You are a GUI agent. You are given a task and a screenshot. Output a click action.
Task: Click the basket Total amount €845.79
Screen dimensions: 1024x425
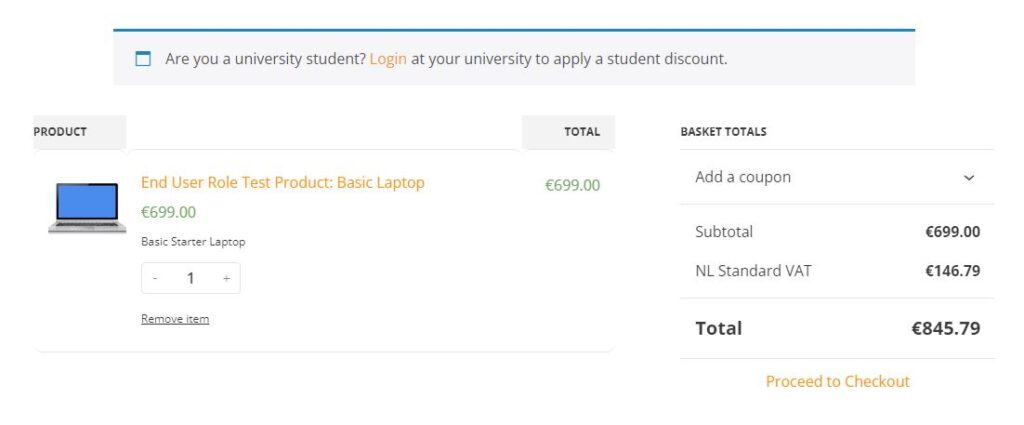coord(945,328)
